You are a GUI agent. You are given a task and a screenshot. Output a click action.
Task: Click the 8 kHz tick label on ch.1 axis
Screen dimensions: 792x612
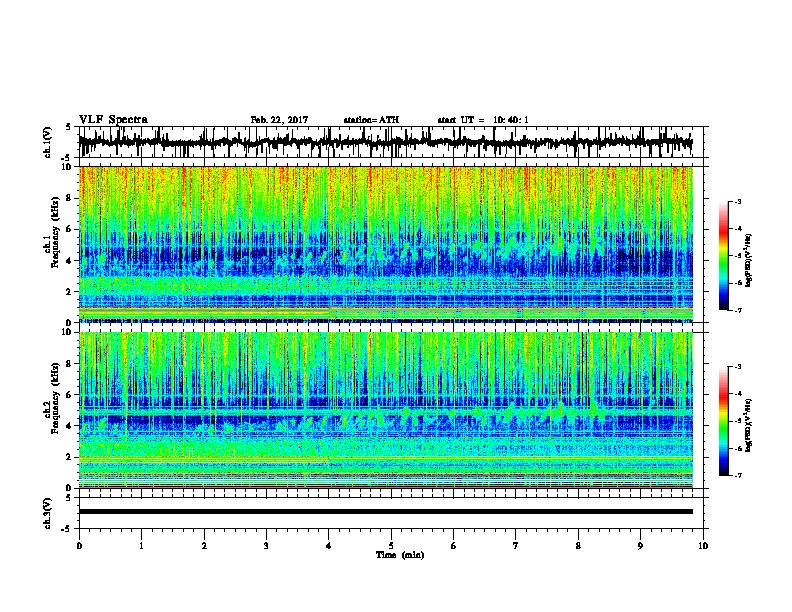(x=70, y=198)
